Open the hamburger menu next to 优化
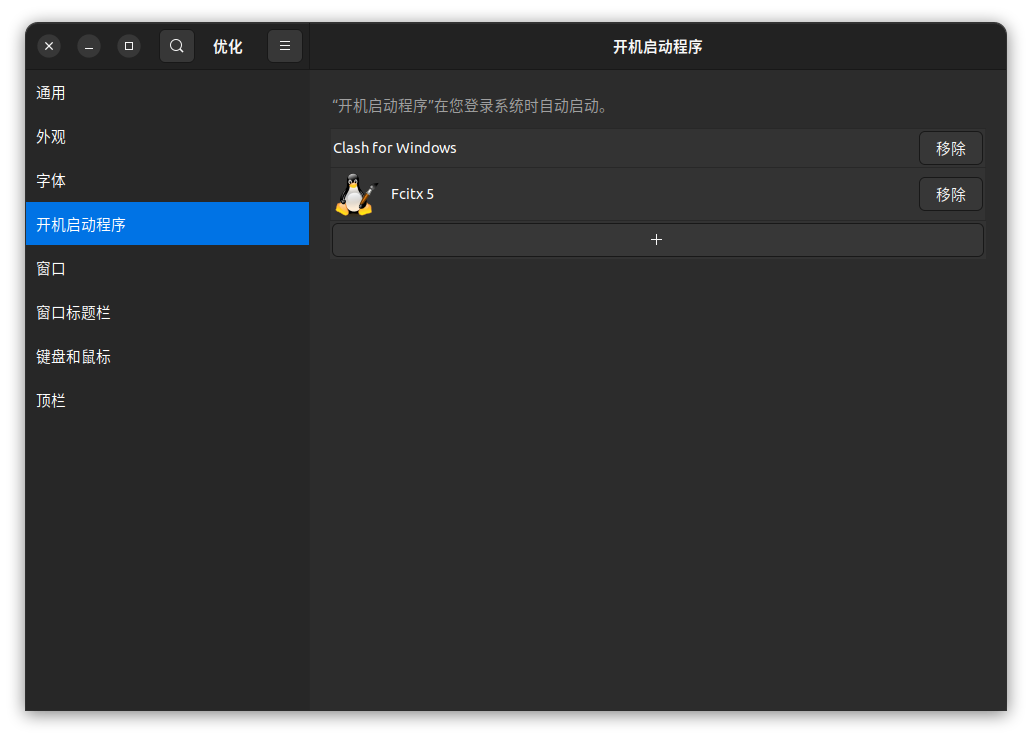This screenshot has width=1032, height=739. pos(285,46)
